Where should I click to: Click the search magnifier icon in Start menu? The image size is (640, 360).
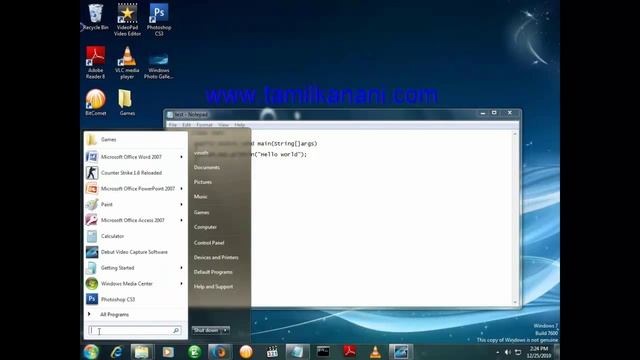176,330
